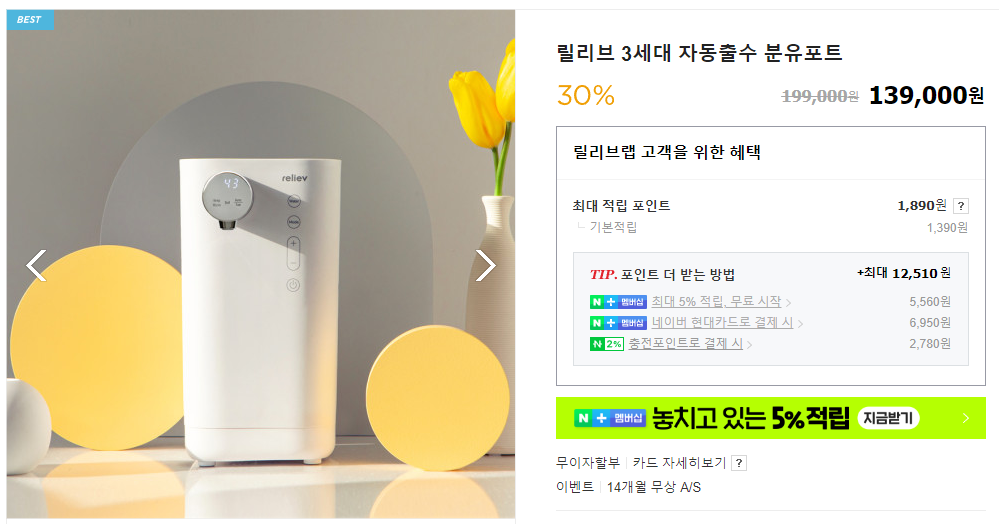
Task: Expand arrow after 네이버 현대카드로 결제 시
Action: pos(800,324)
